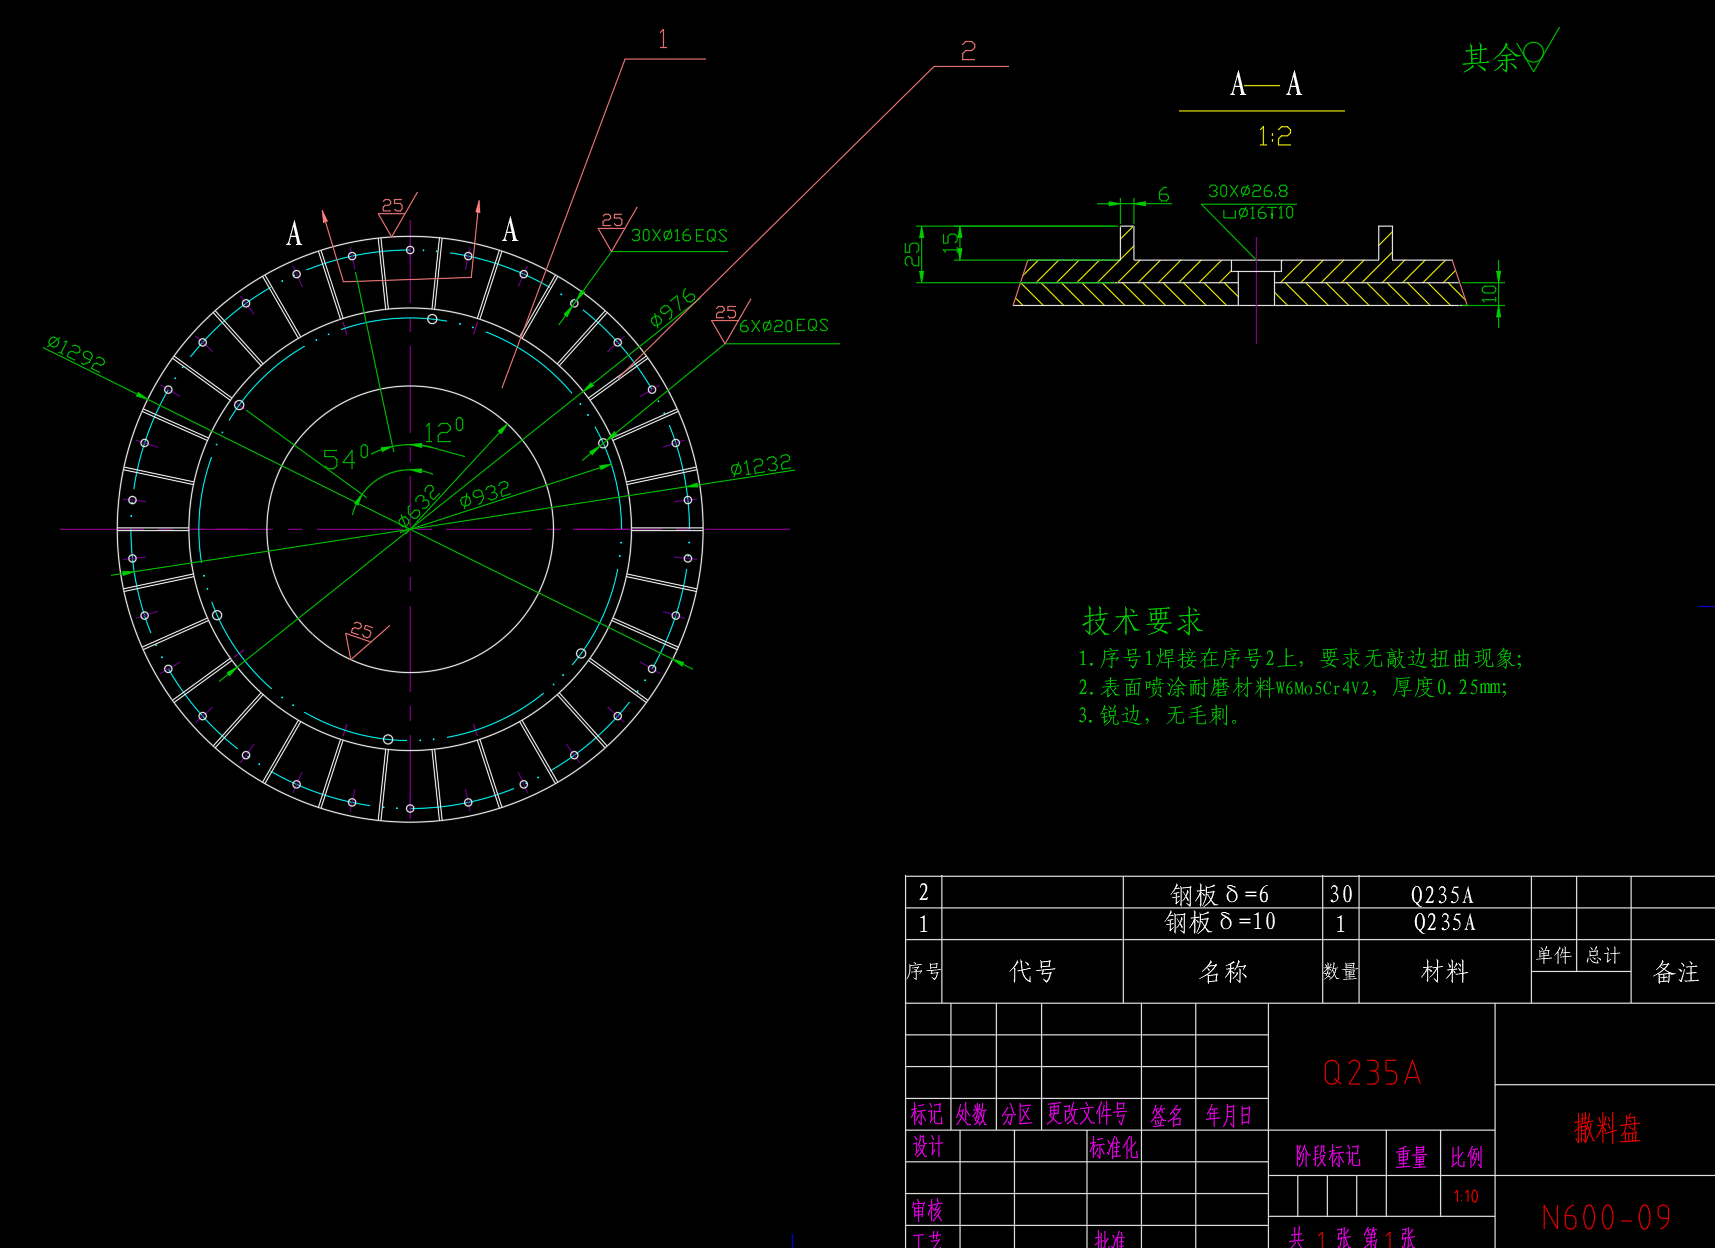Click the ø1292 diameter dimension

(76, 353)
